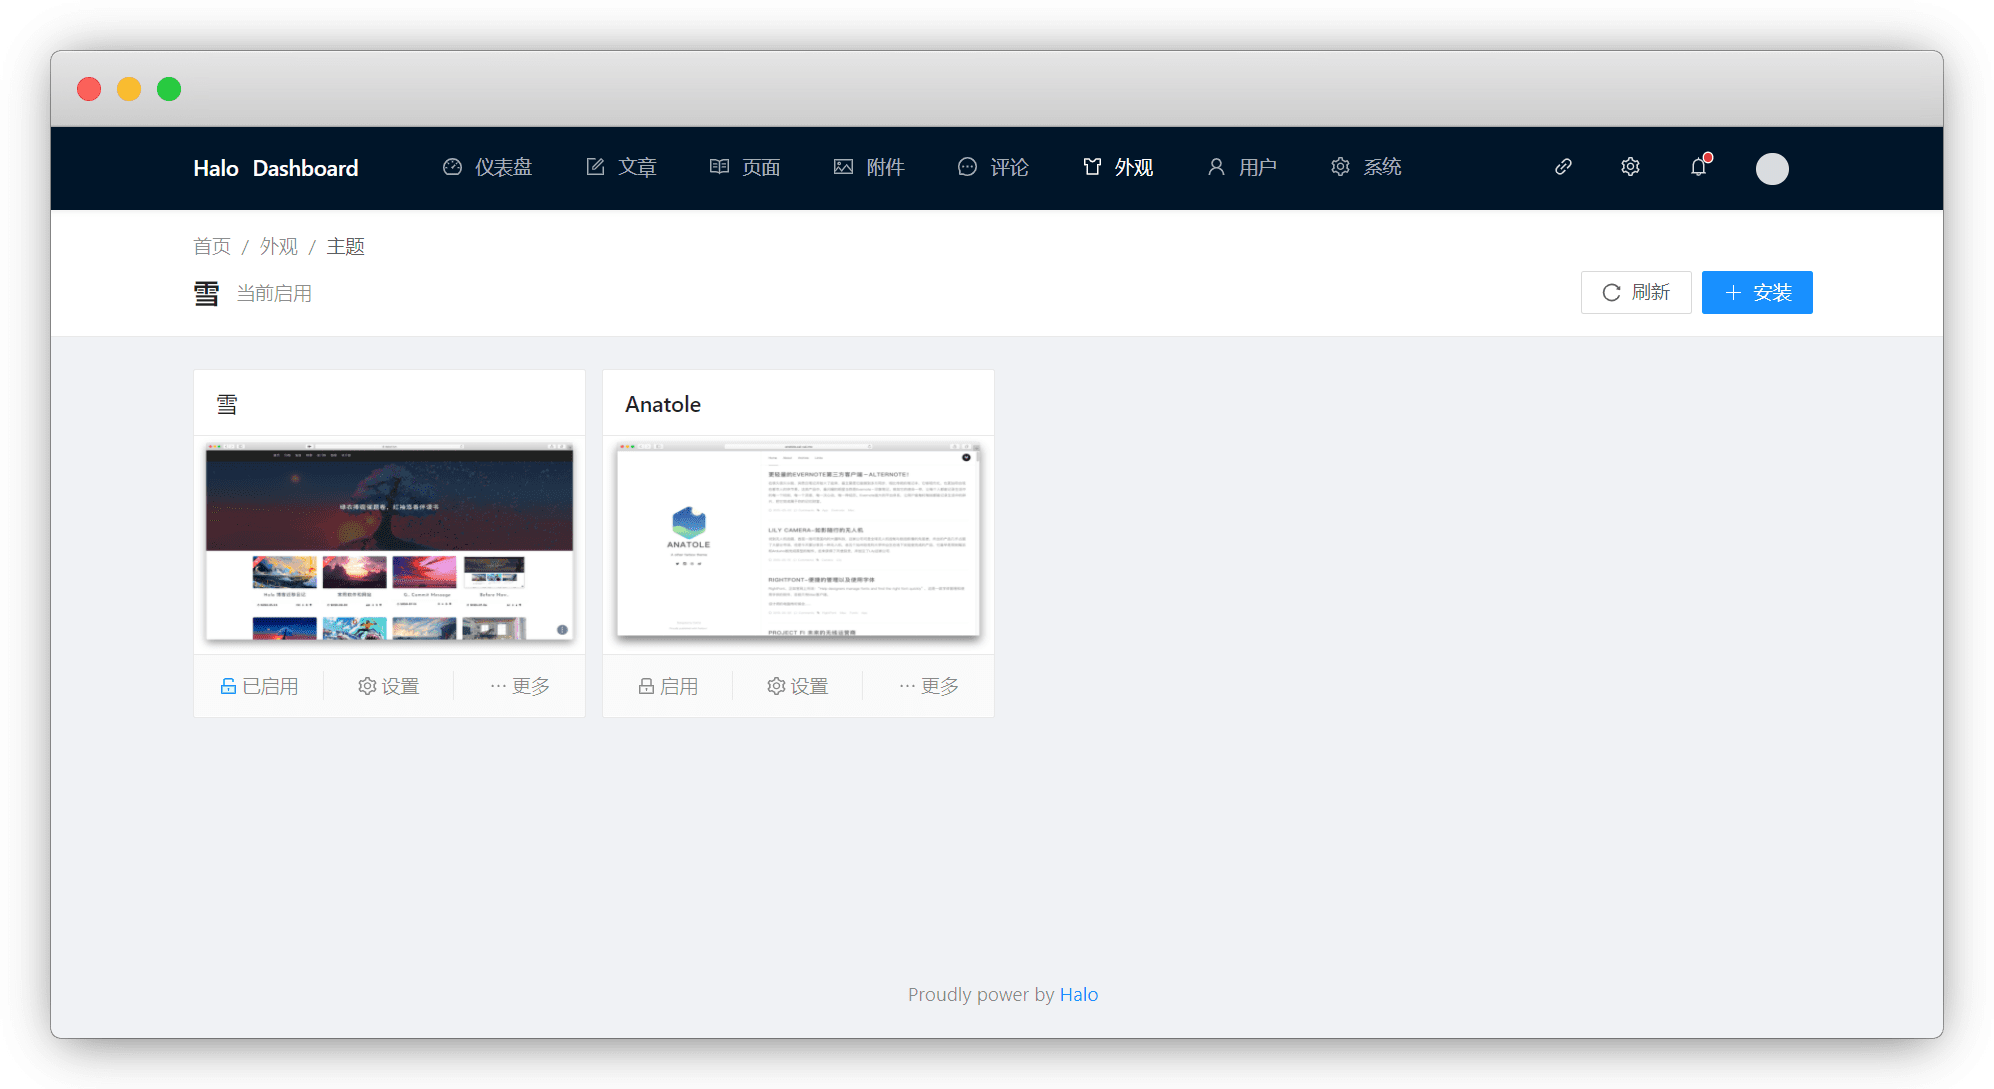The height and width of the screenshot is (1089, 1994).
Task: Open 设置 for Anatole theme
Action: pyautogui.click(x=797, y=686)
